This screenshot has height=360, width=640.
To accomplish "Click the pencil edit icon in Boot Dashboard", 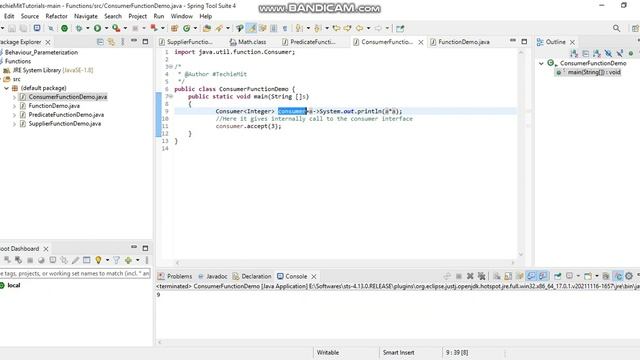I will click(76, 260).
